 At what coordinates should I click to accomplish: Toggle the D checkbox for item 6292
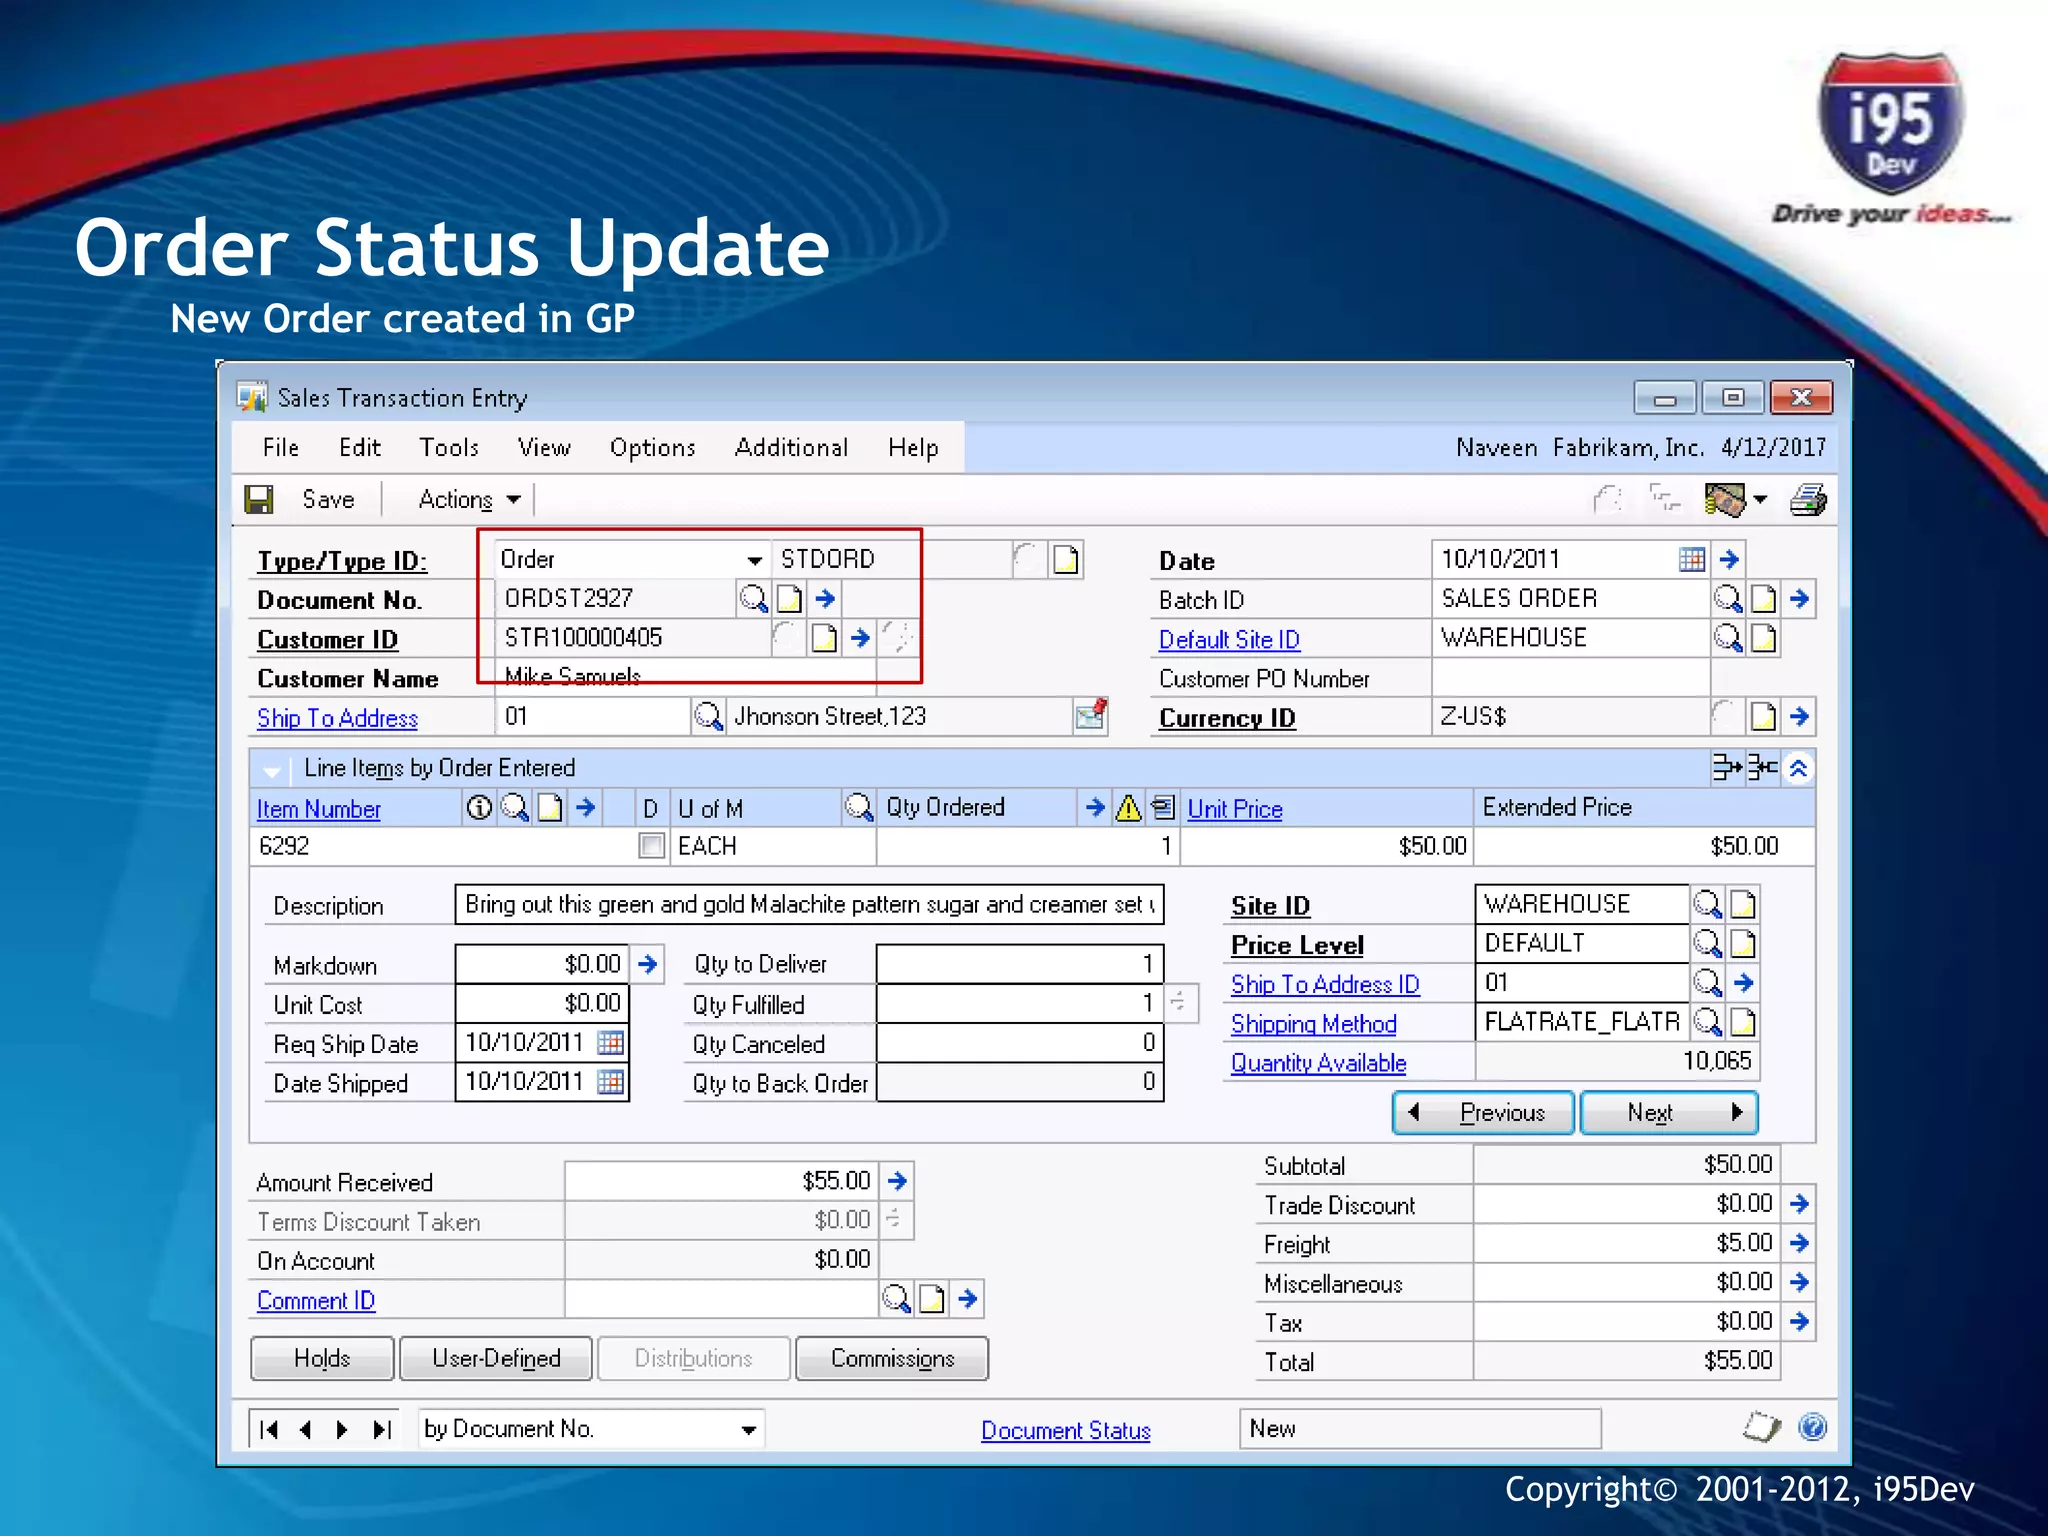651,846
